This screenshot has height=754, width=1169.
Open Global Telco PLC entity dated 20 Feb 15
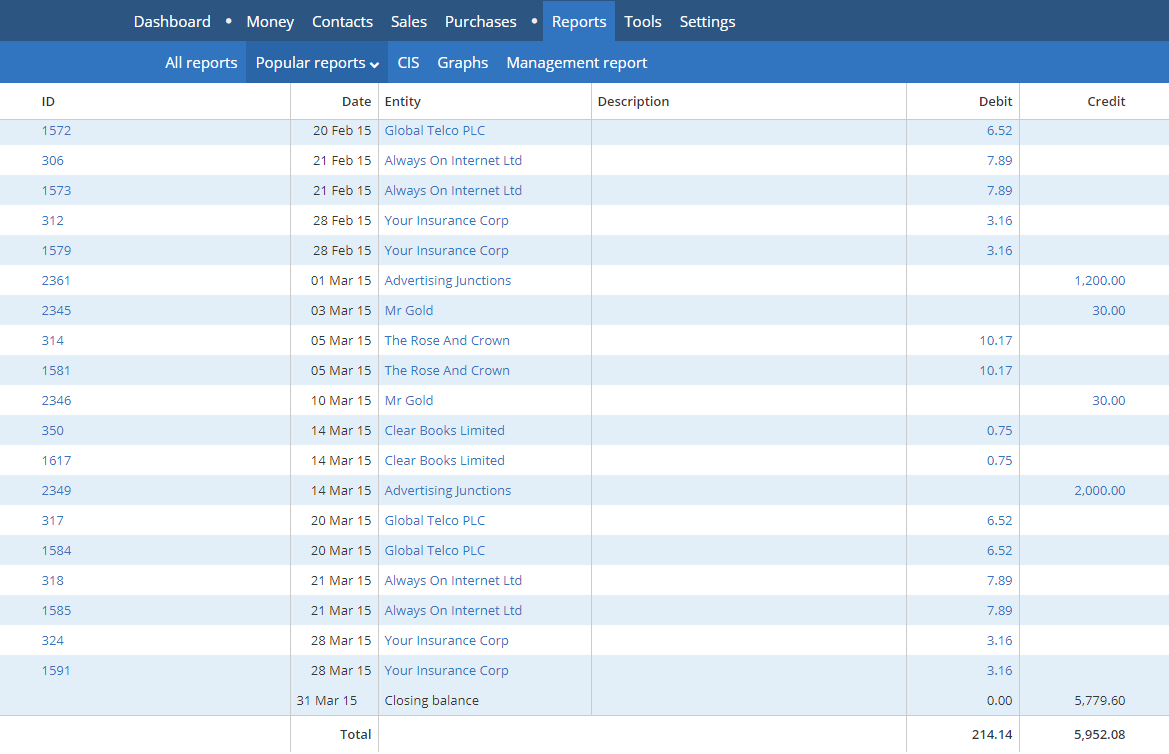pyautogui.click(x=435, y=131)
